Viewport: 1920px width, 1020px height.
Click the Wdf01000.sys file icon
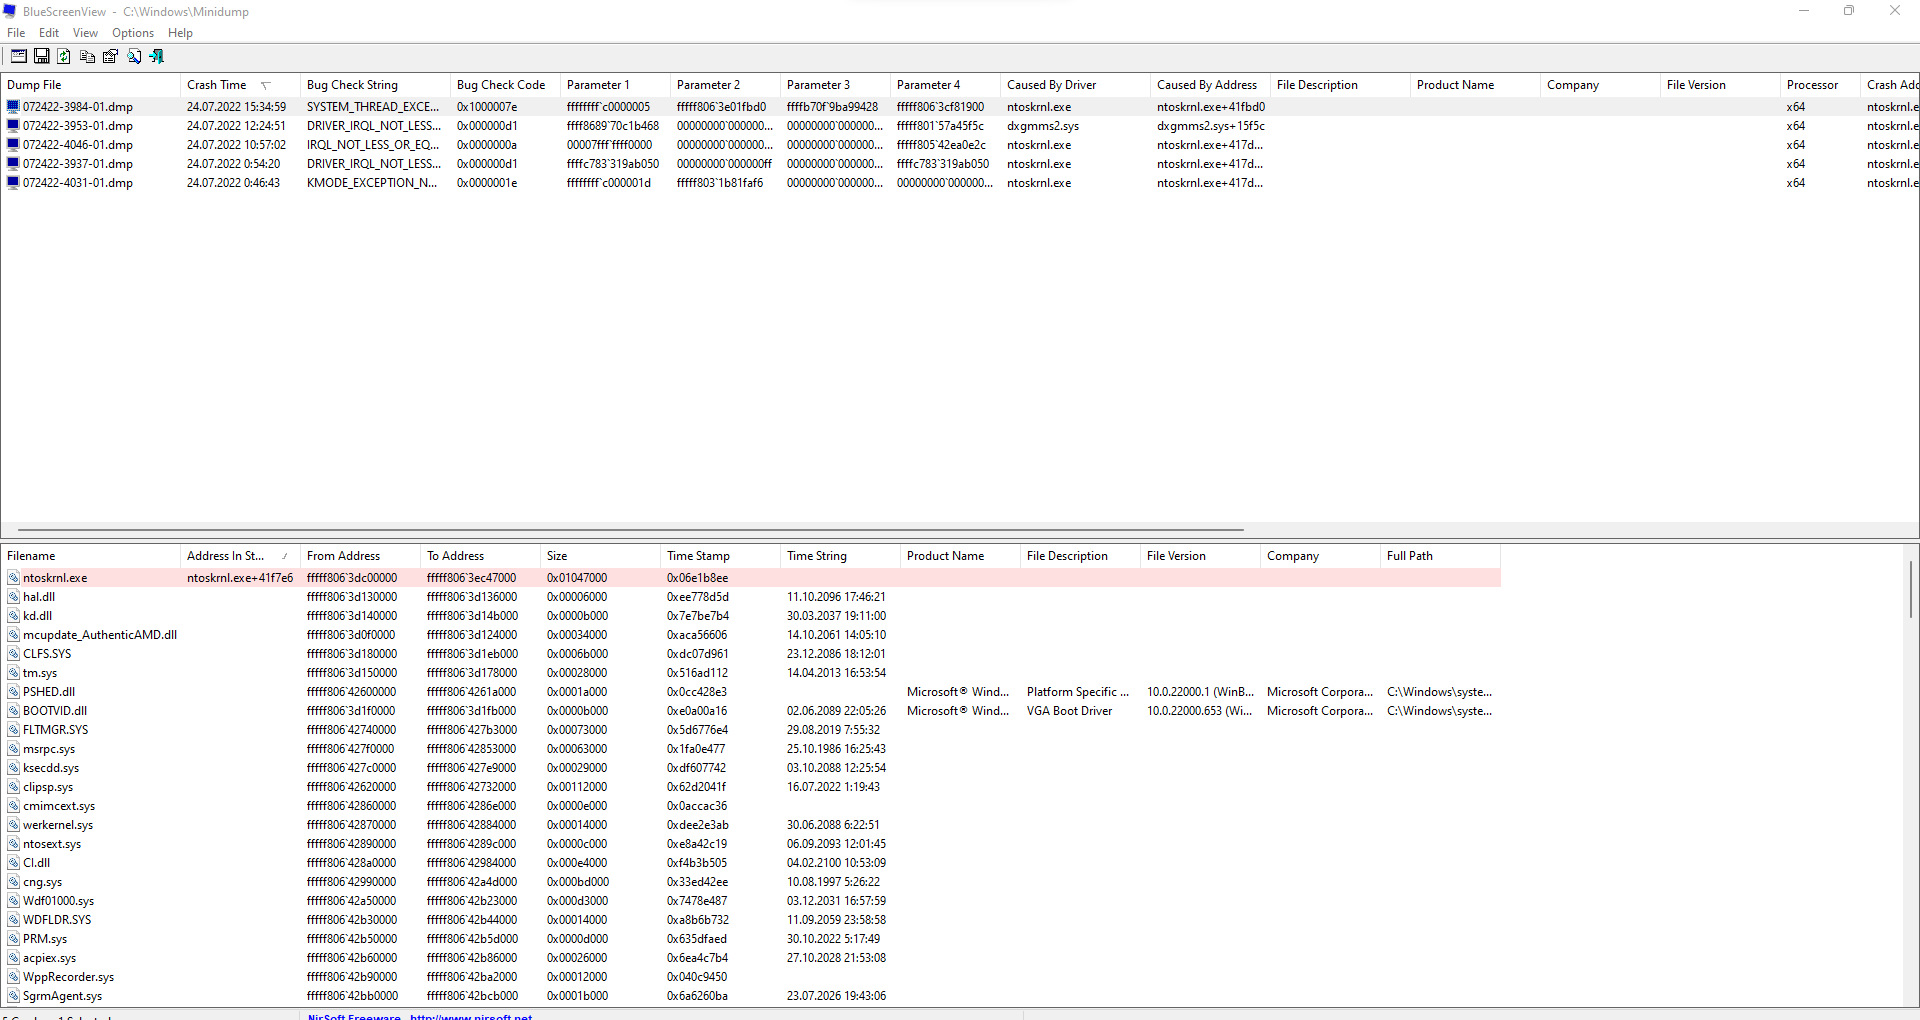coord(13,900)
